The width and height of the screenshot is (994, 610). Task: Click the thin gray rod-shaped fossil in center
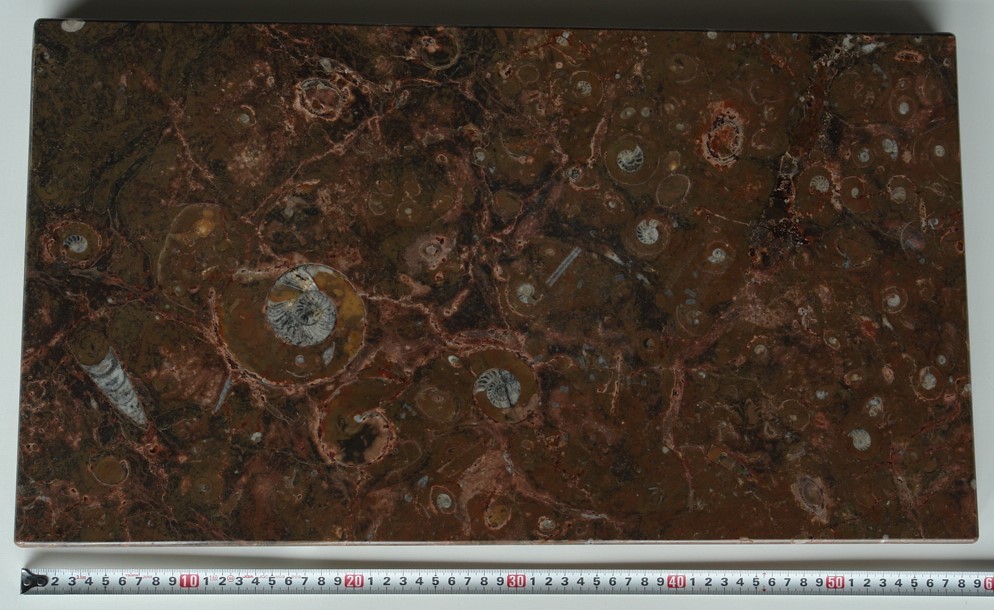[x=562, y=267]
